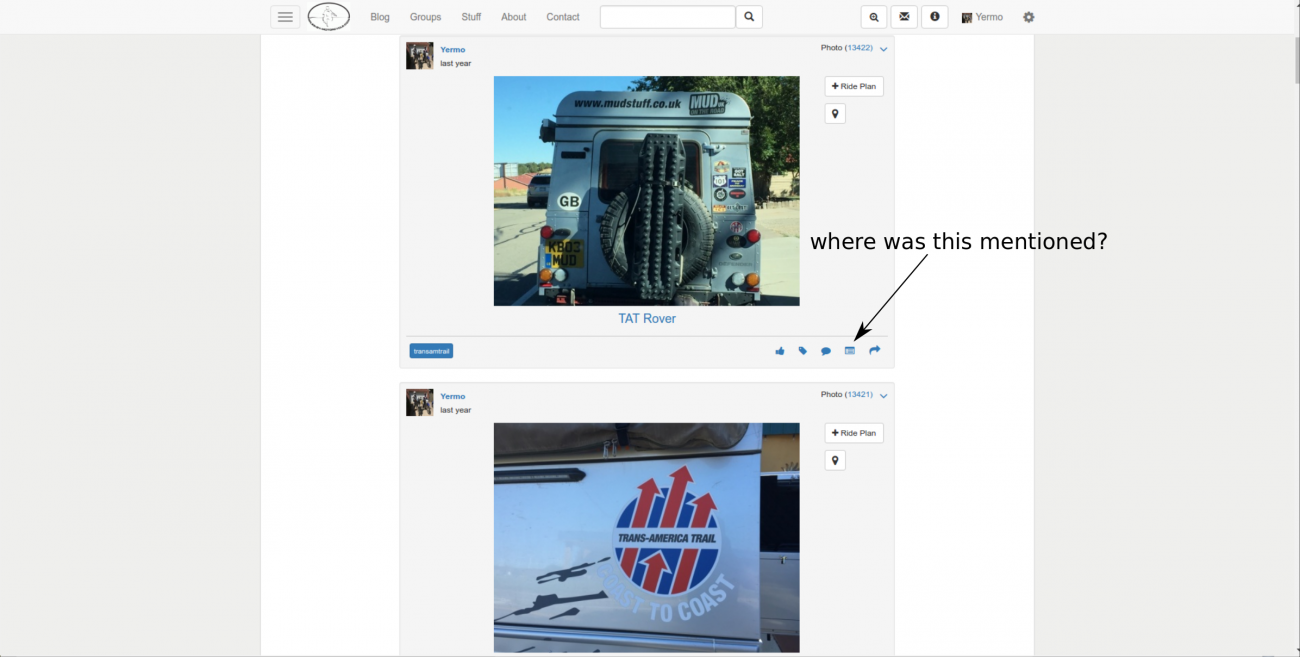Like the TAT Rover photo
The width and height of the screenshot is (1300, 657).
[779, 351]
